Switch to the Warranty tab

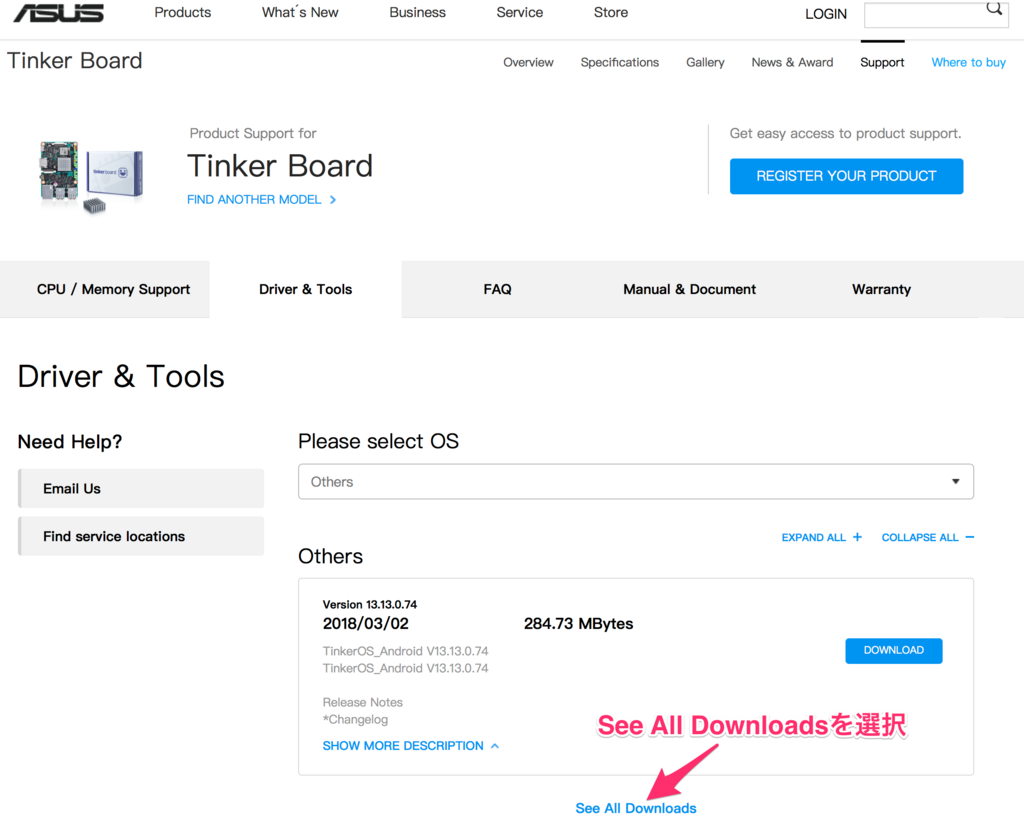pyautogui.click(x=882, y=289)
